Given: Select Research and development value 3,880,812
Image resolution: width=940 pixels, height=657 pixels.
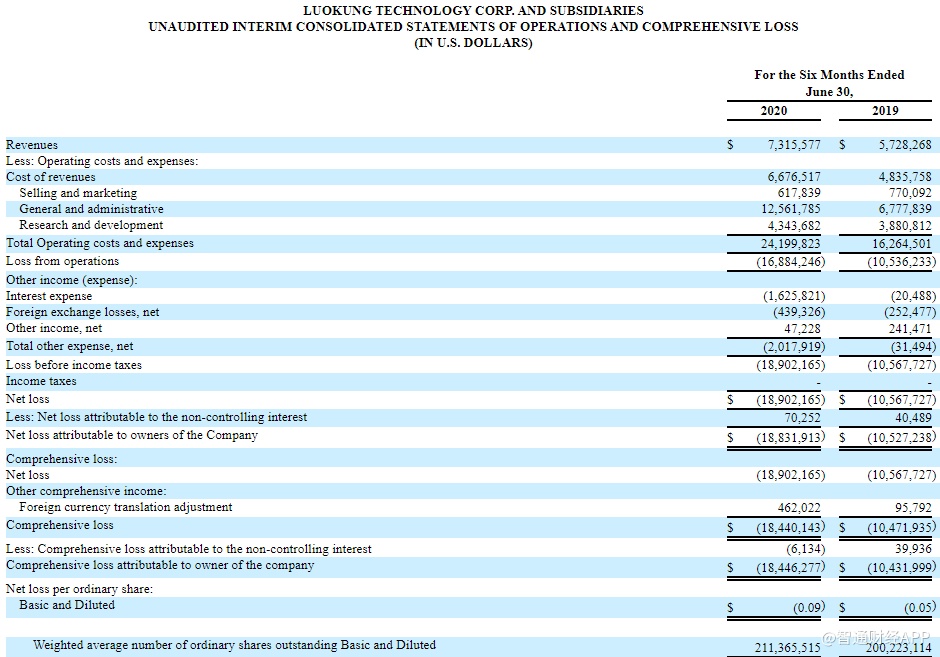Looking at the screenshot, I should pyautogui.click(x=905, y=226).
